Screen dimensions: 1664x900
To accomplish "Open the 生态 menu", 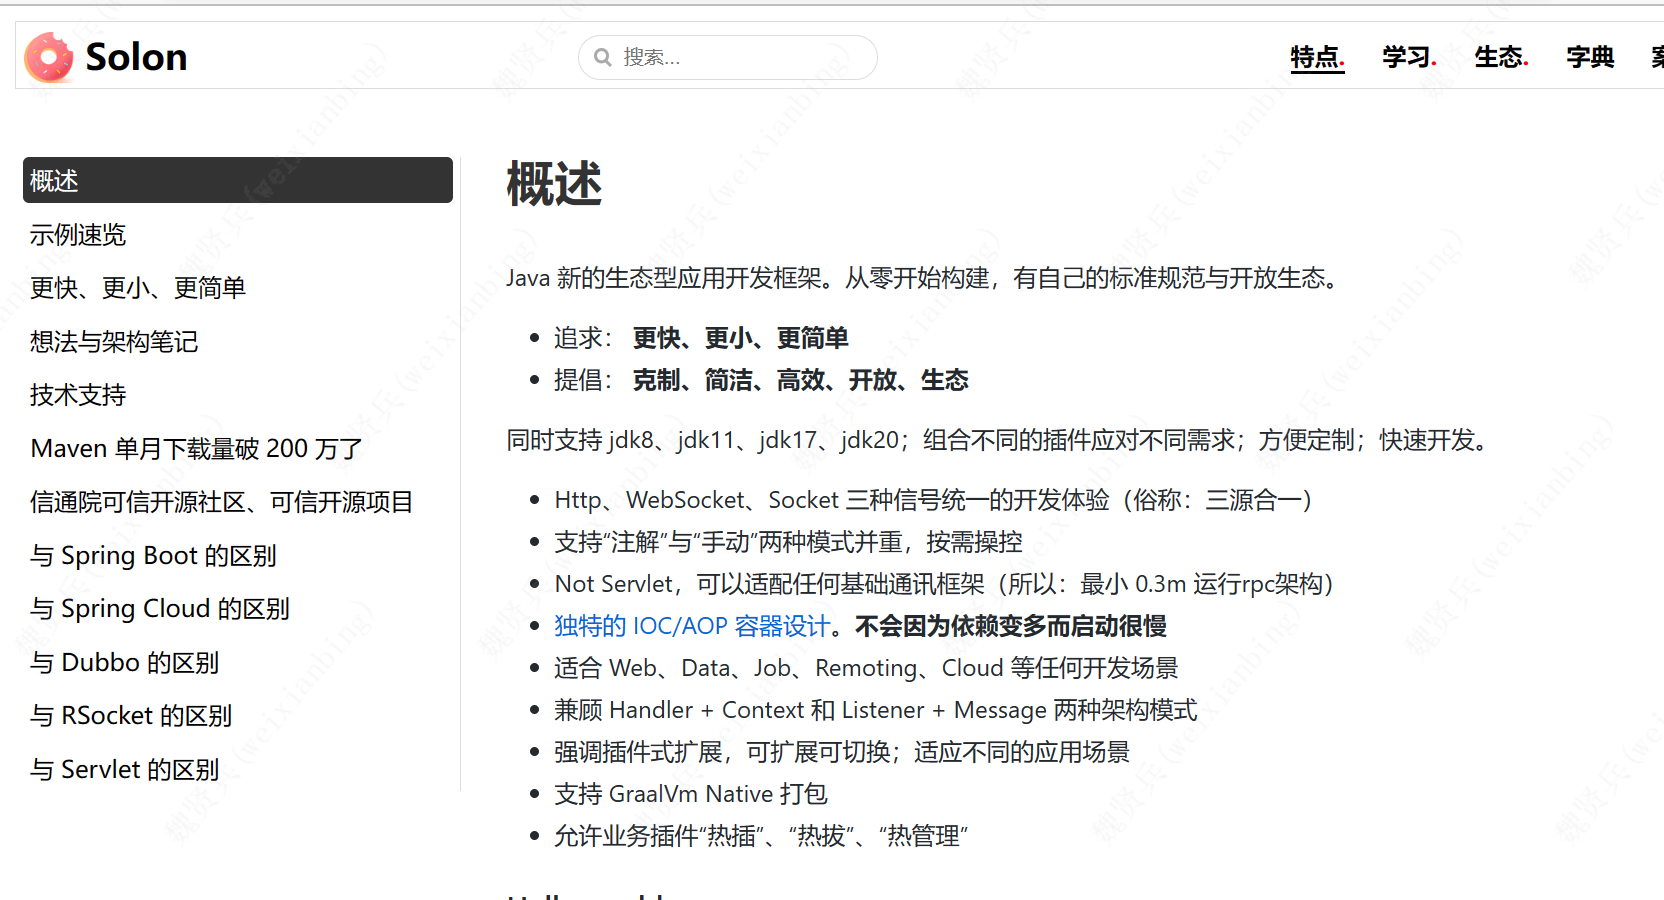I will point(1498,57).
